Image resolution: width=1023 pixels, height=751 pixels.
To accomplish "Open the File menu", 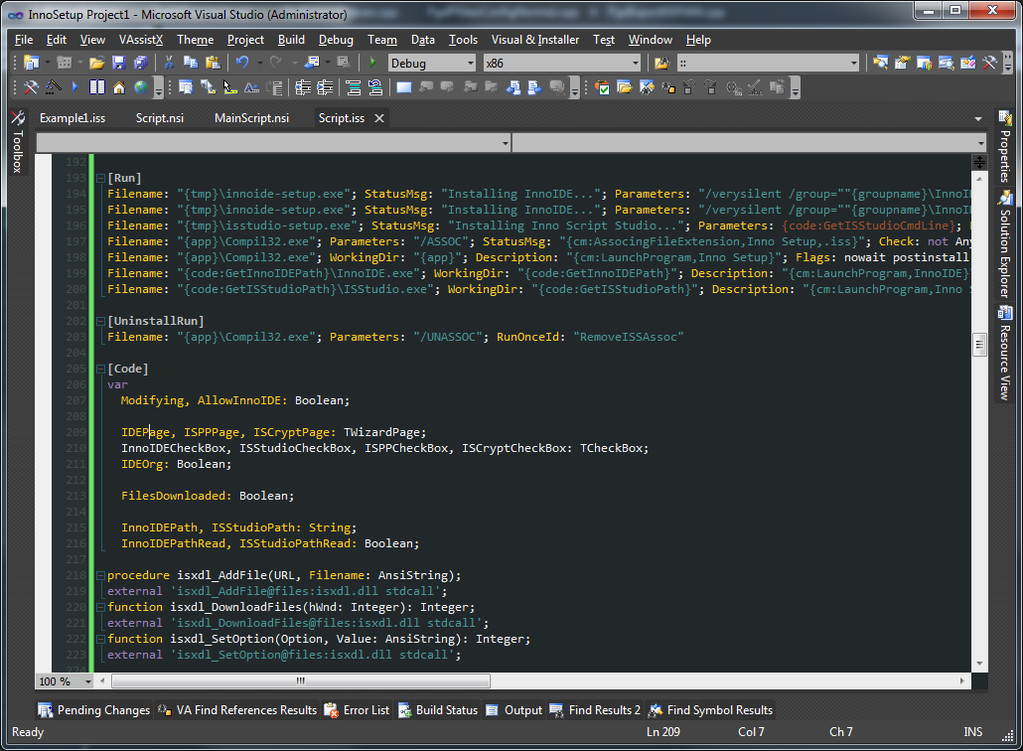I will coord(23,40).
